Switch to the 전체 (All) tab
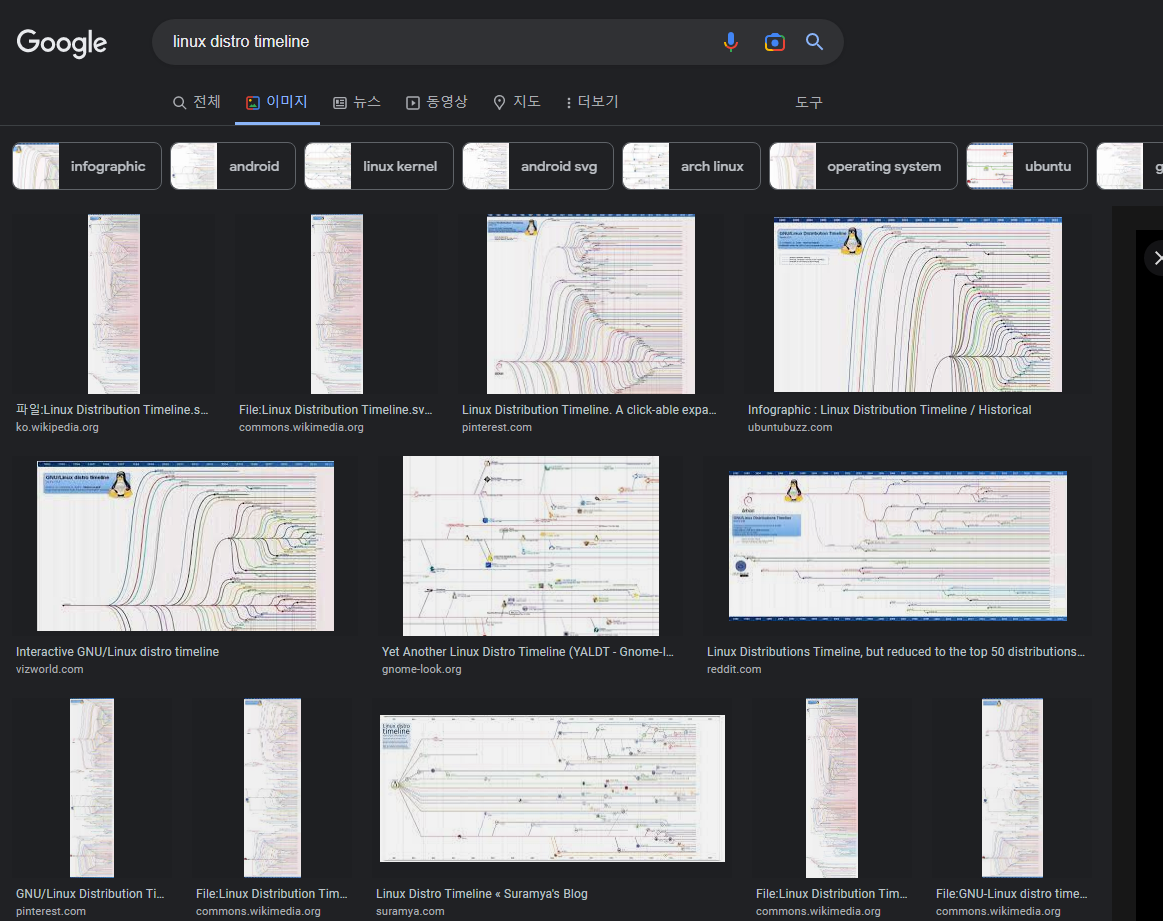 pos(197,102)
